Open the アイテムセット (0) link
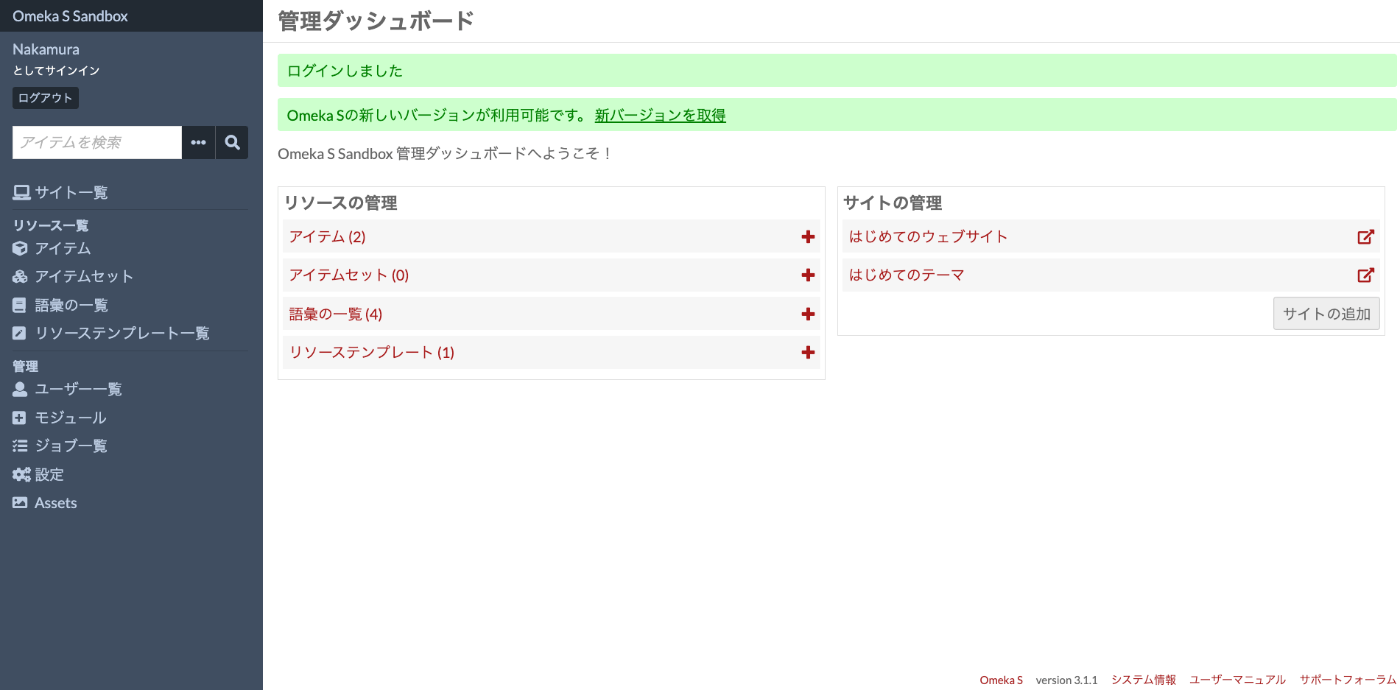The image size is (1400, 690). click(349, 275)
